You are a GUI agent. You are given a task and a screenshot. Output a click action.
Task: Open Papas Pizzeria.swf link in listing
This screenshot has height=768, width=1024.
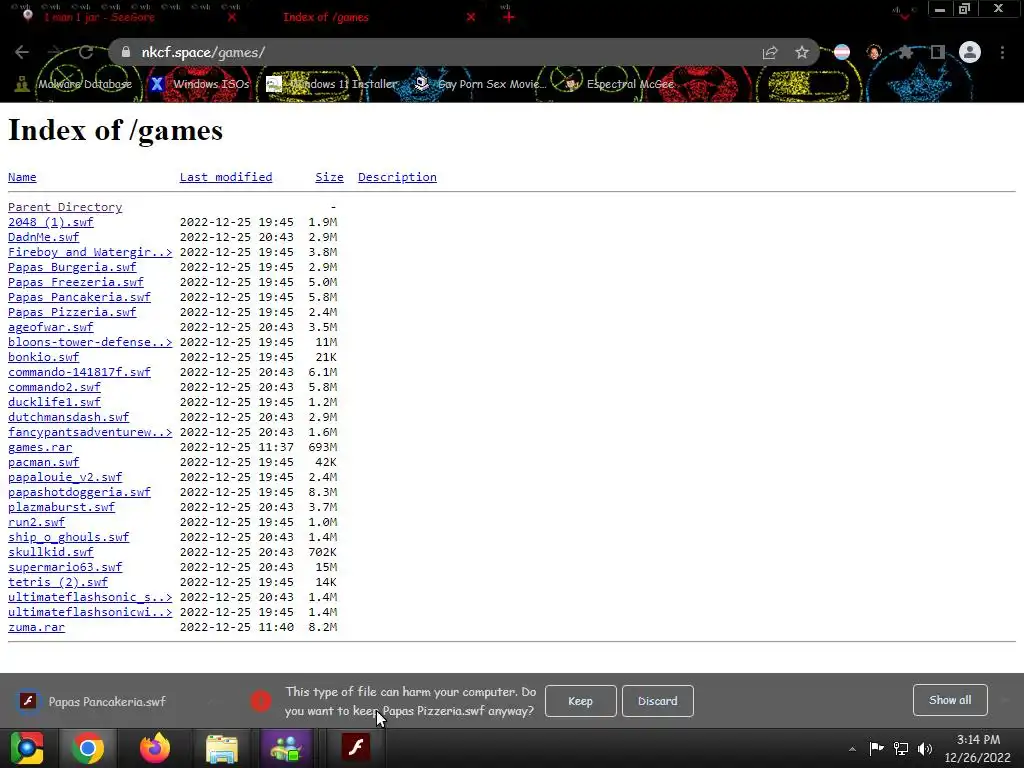coord(72,312)
